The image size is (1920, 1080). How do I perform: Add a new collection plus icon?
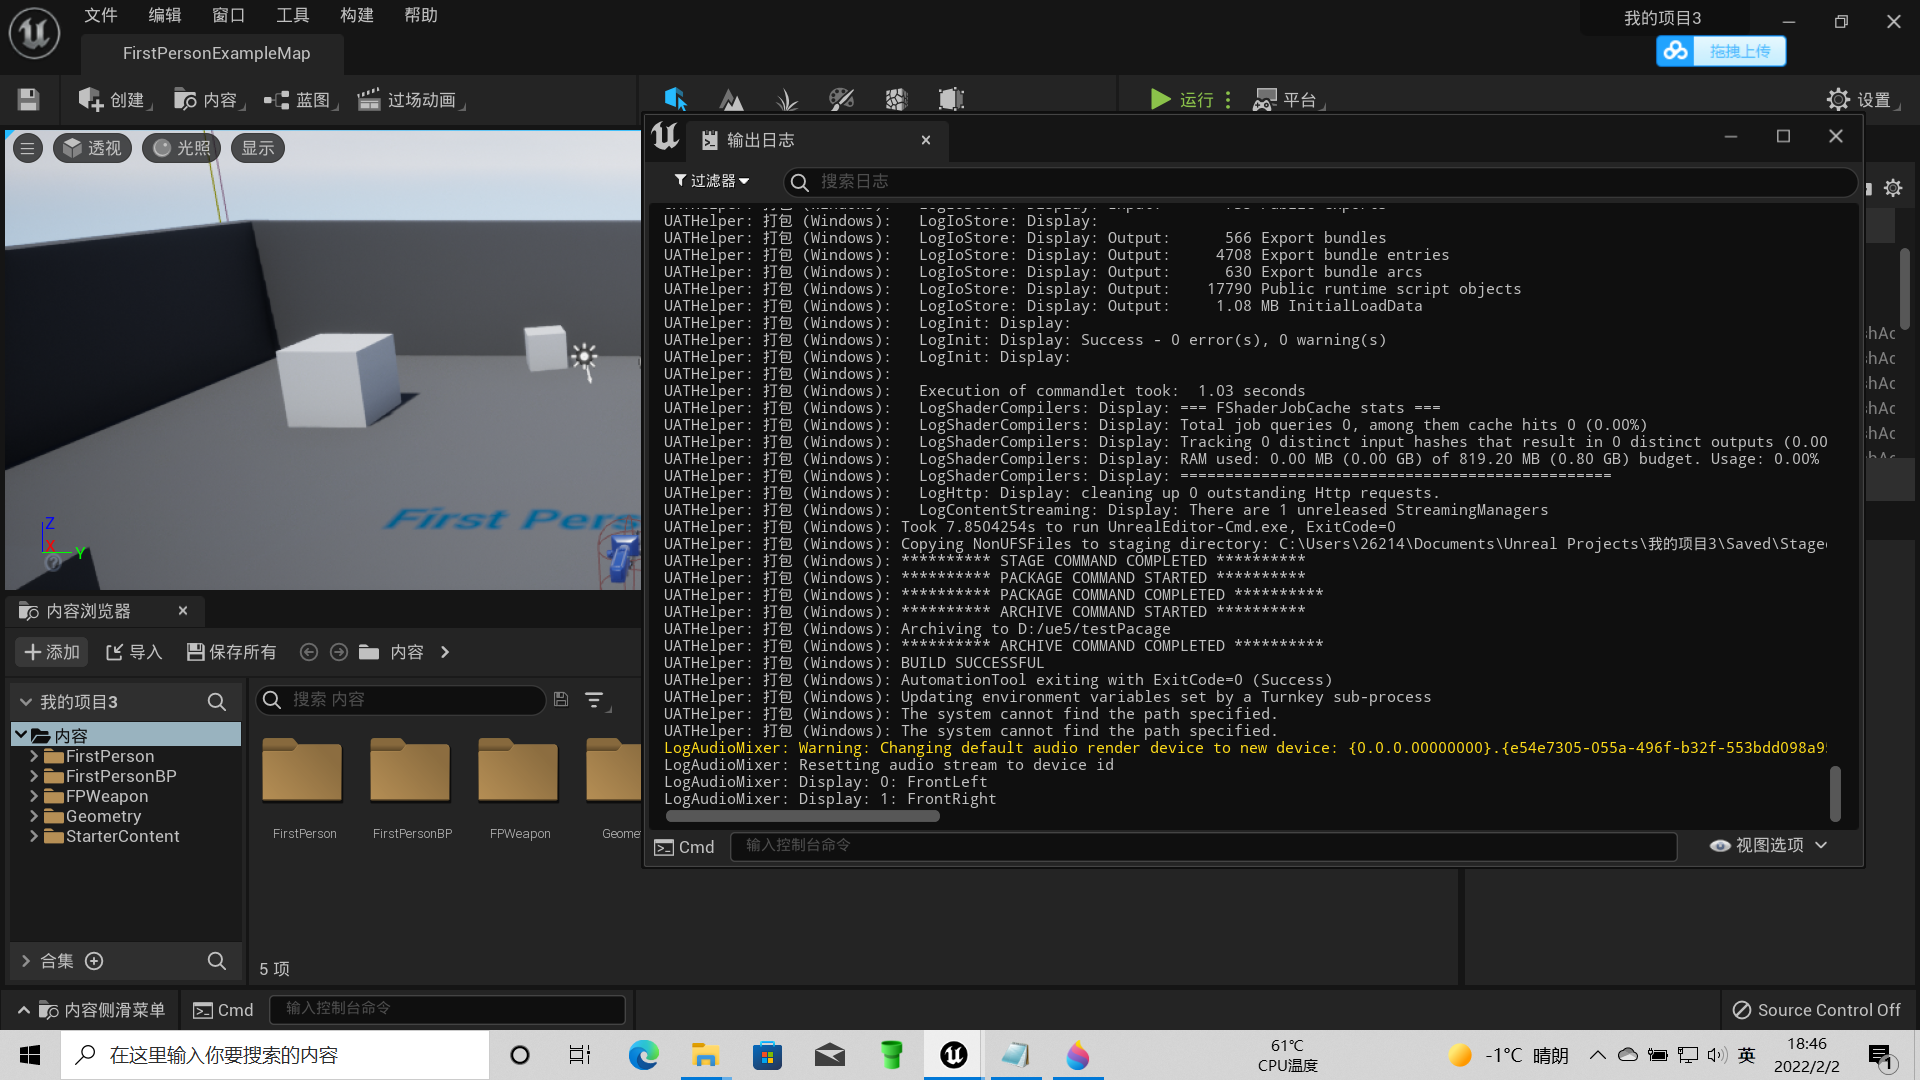tap(94, 961)
